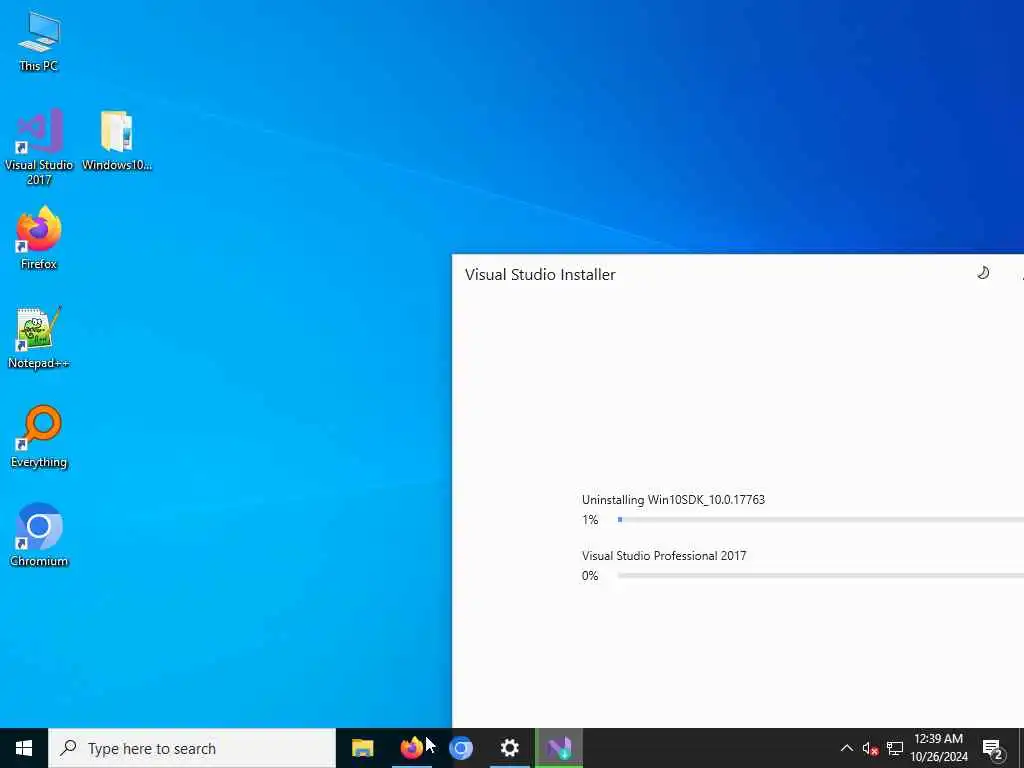Click the 1% progress value
Viewport: 1024px width, 768px height.
[590, 520]
